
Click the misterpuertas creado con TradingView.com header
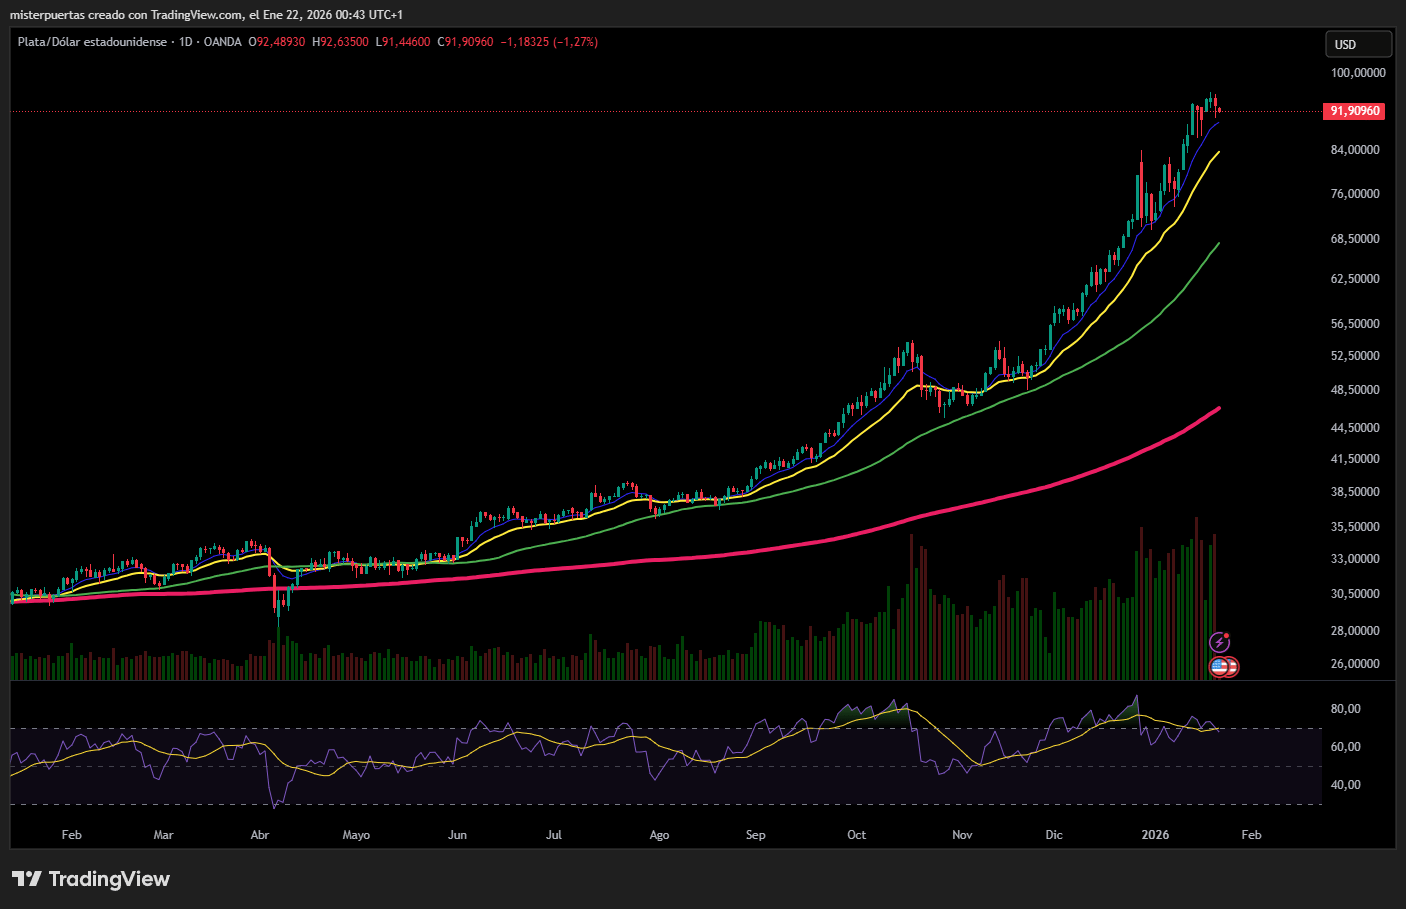click(x=206, y=15)
